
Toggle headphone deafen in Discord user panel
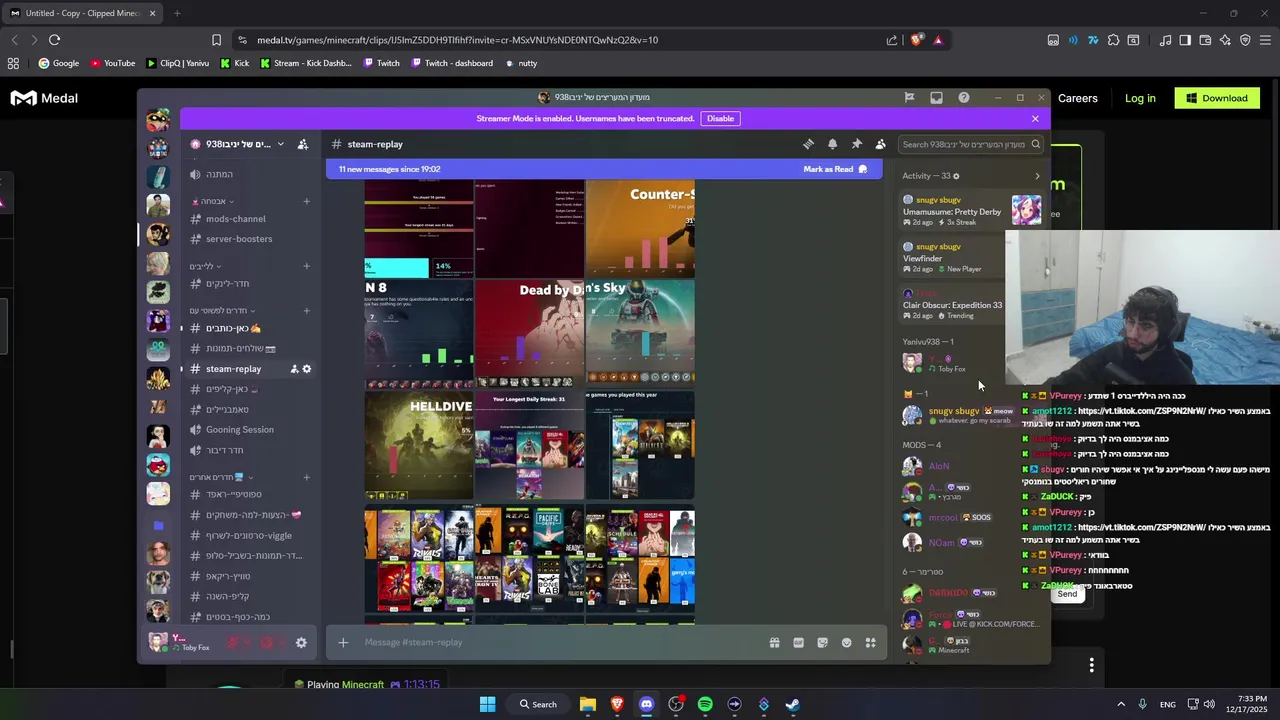(x=267, y=643)
